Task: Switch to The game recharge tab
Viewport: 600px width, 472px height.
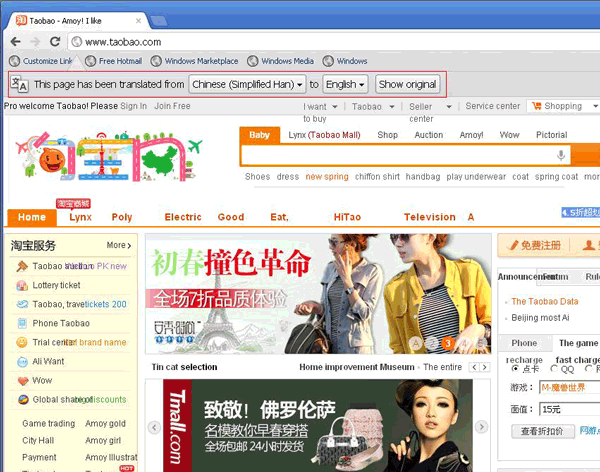Action: tap(578, 343)
